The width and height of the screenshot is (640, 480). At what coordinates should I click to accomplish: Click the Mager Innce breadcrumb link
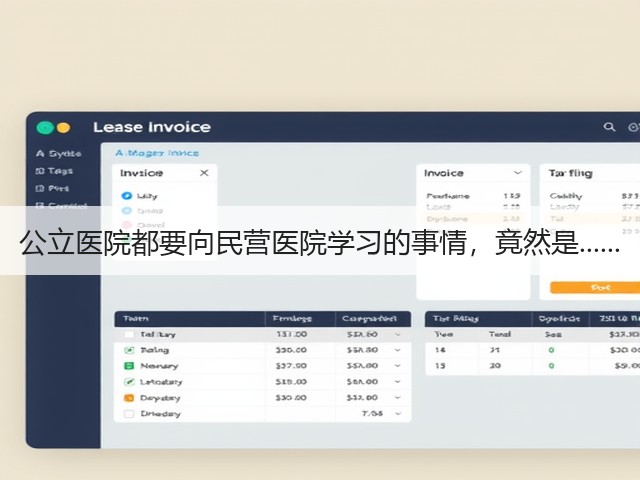click(x=157, y=153)
